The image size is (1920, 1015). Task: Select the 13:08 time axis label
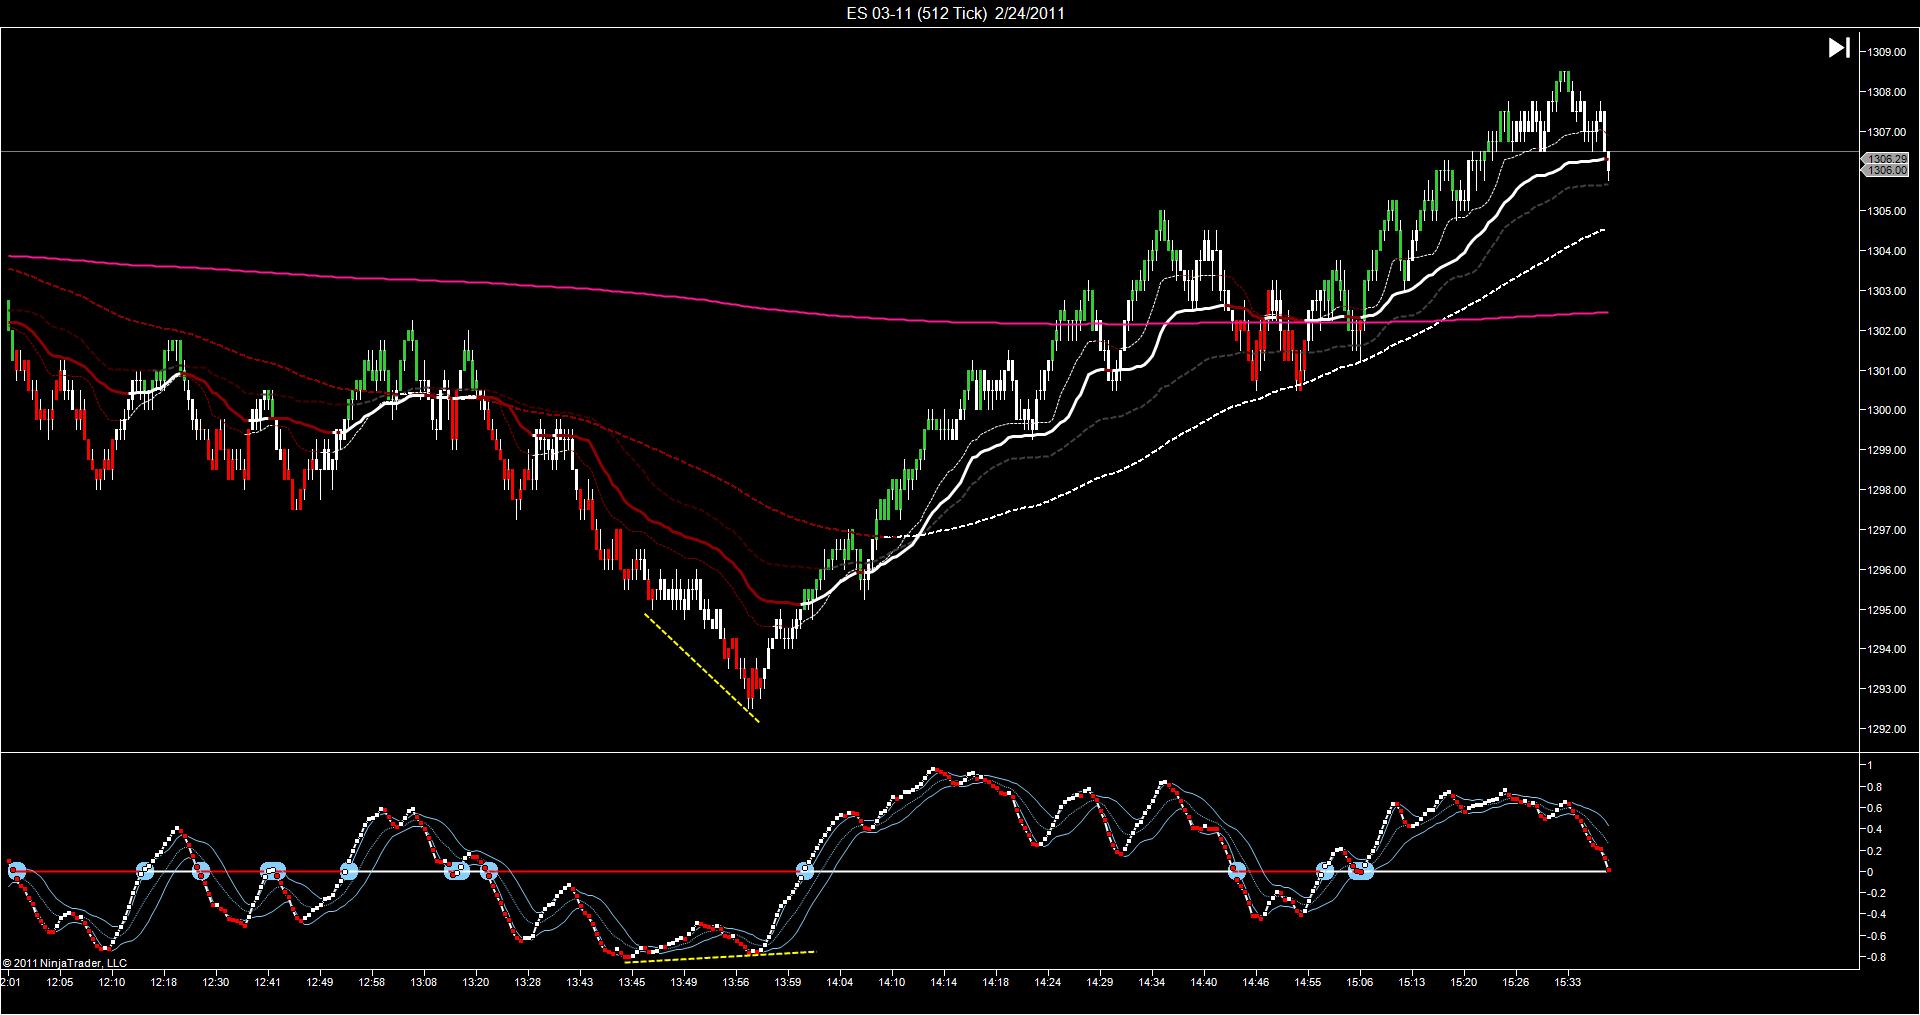pyautogui.click(x=424, y=983)
